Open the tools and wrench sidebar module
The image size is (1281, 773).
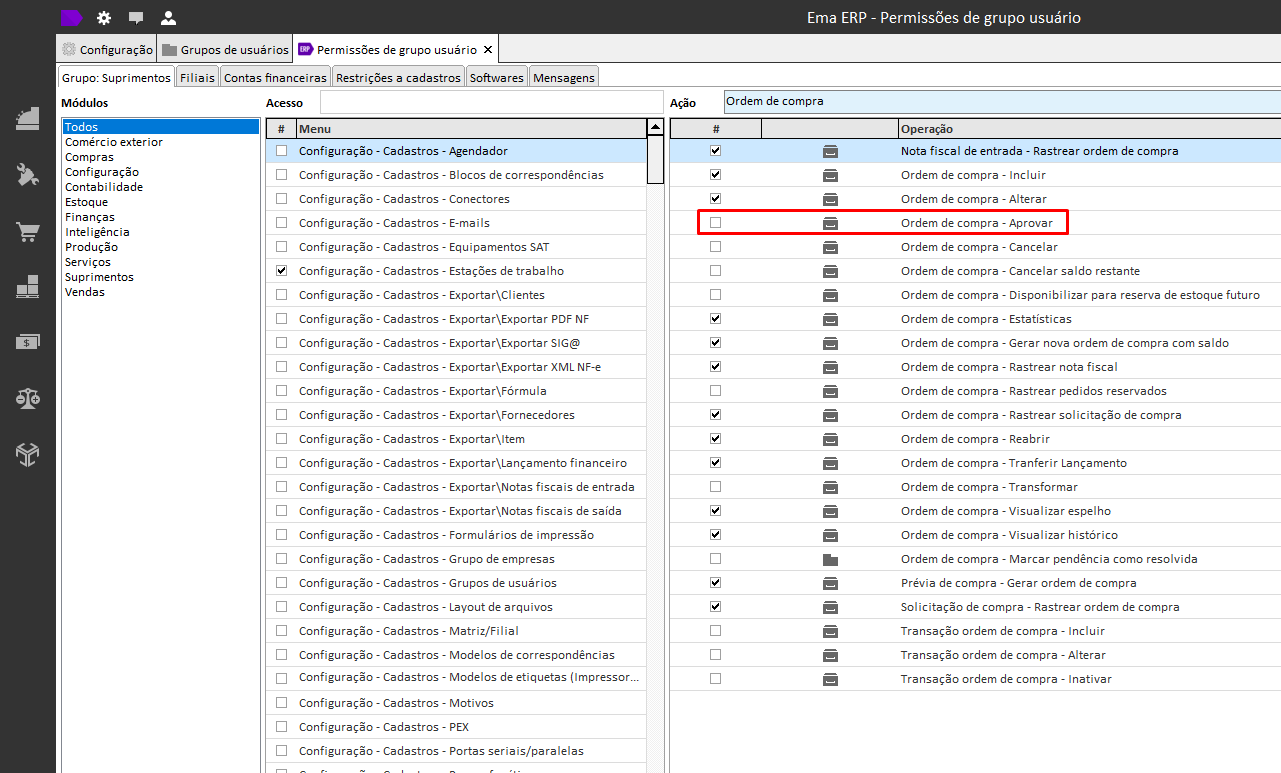27,175
